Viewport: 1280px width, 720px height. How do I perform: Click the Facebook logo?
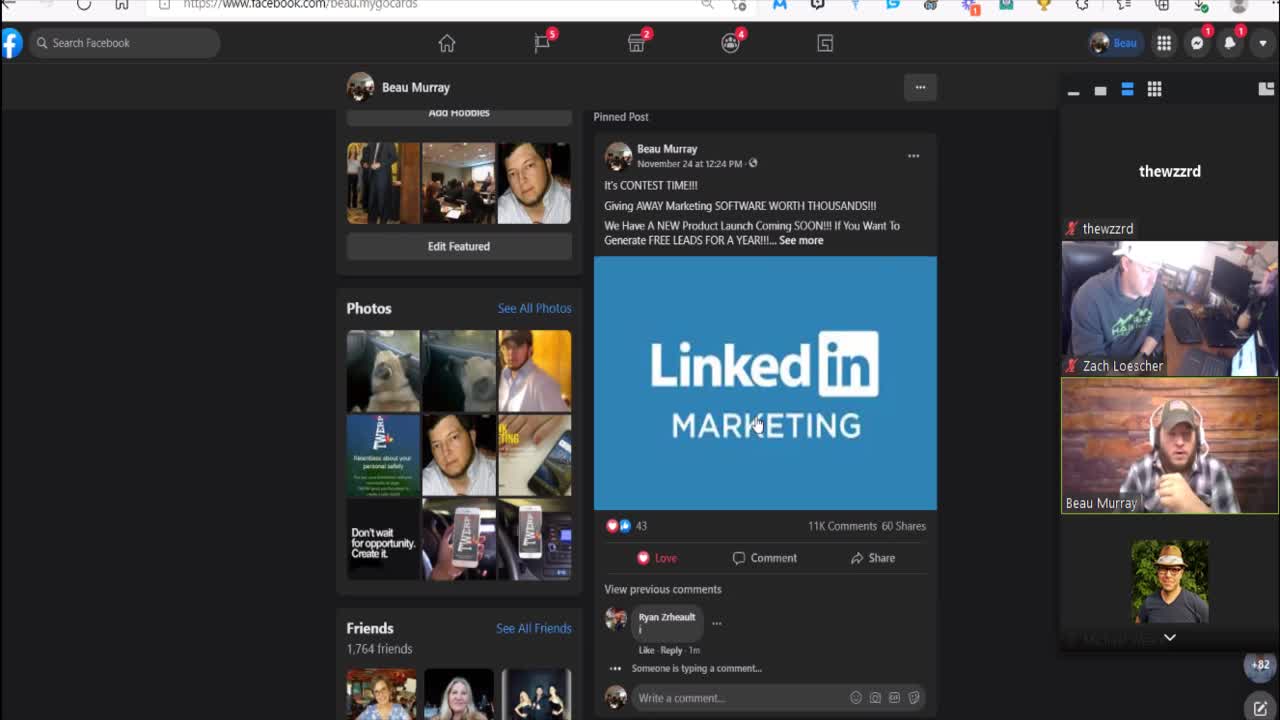pyautogui.click(x=11, y=43)
